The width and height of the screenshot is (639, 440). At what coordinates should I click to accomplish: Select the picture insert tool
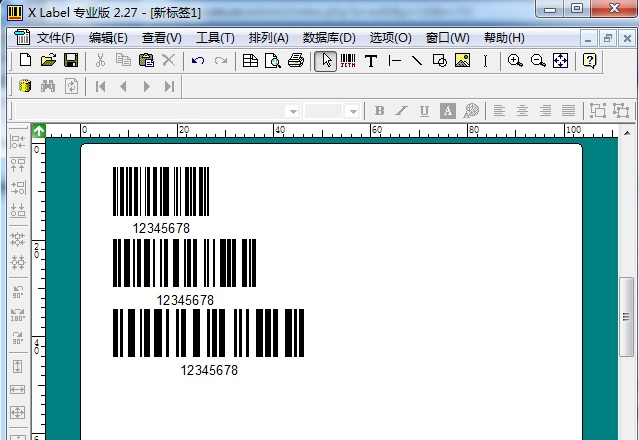[463, 60]
